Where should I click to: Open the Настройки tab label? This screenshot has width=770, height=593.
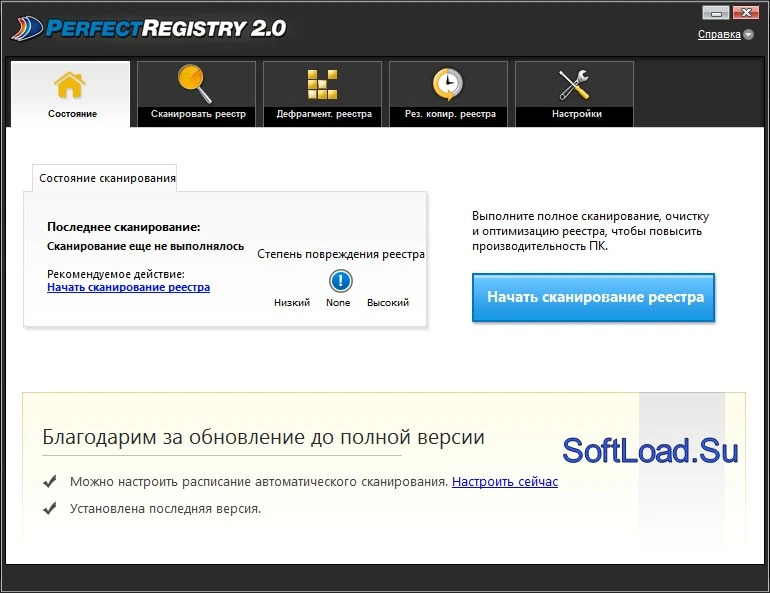(577, 114)
